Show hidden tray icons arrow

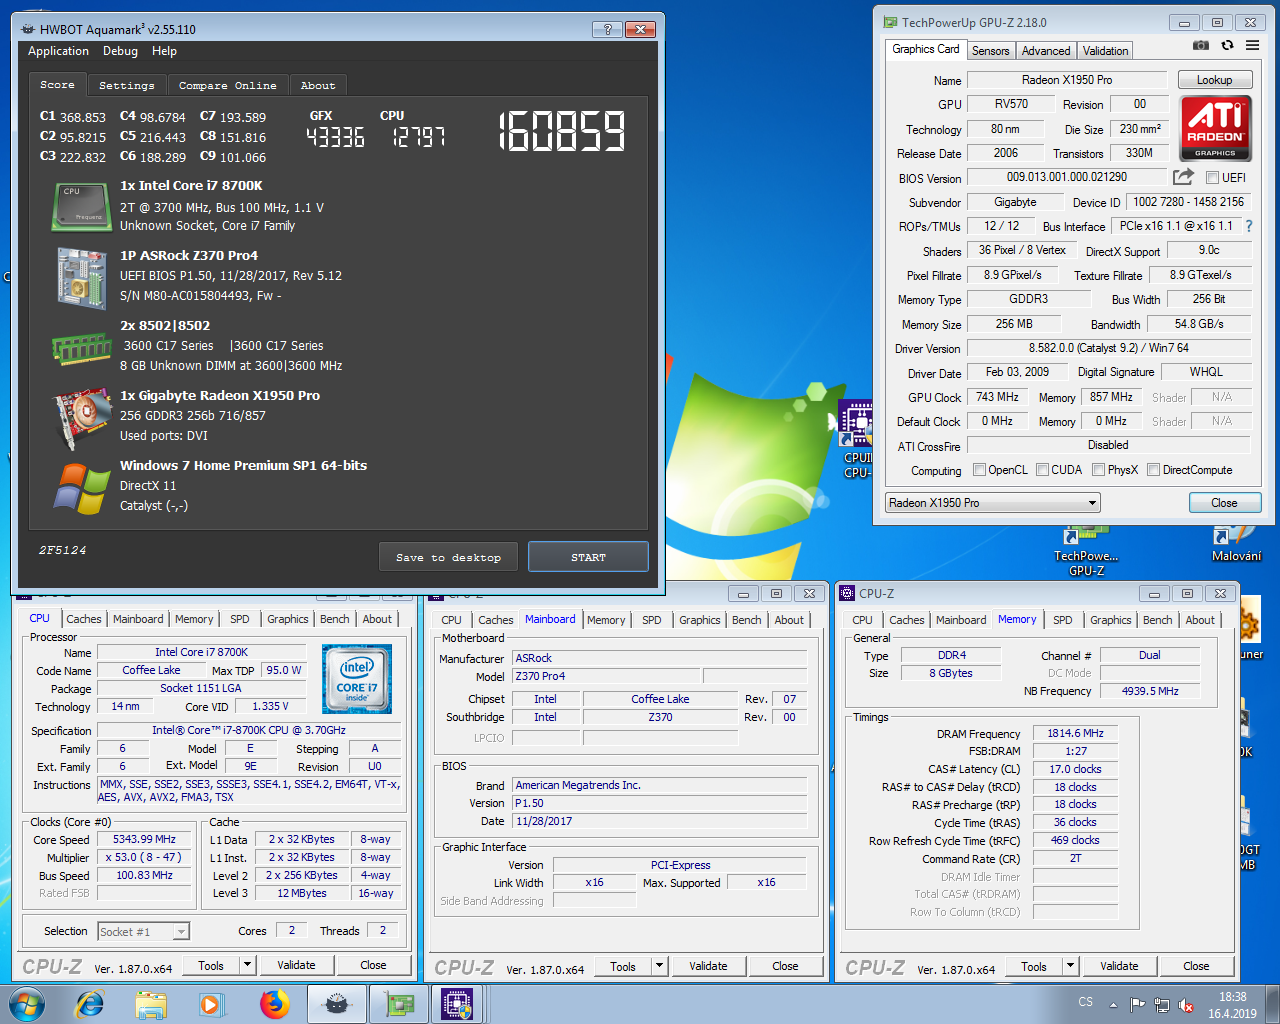coord(1113,1004)
